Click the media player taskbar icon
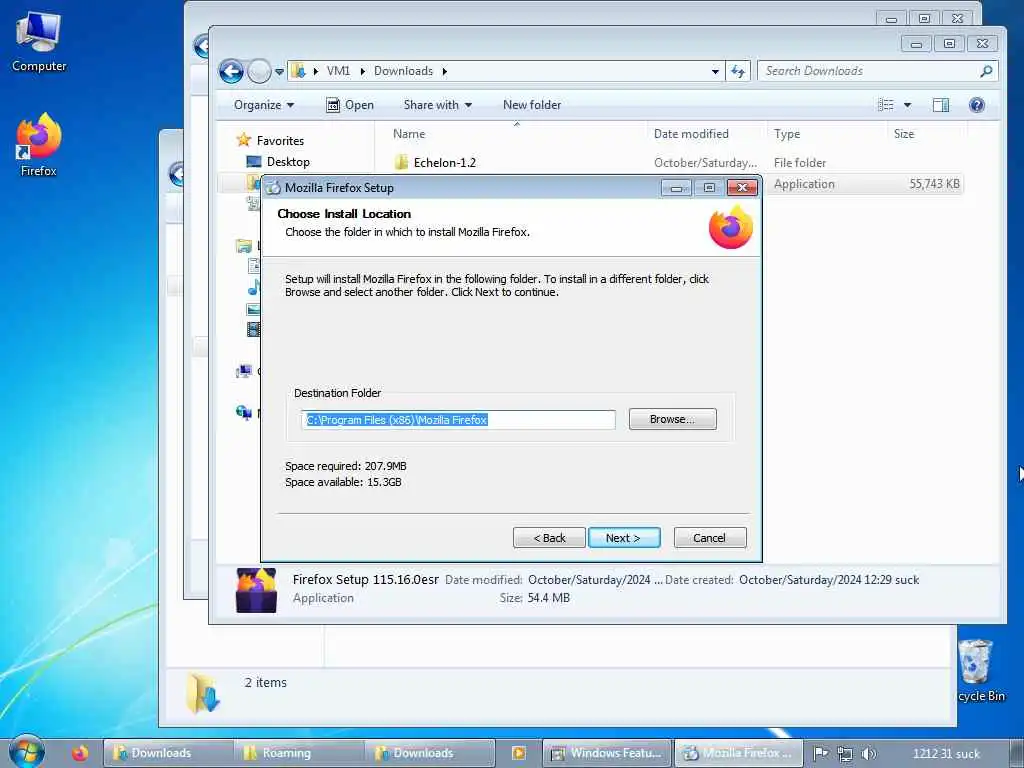1024x768 pixels. pyautogui.click(x=519, y=753)
